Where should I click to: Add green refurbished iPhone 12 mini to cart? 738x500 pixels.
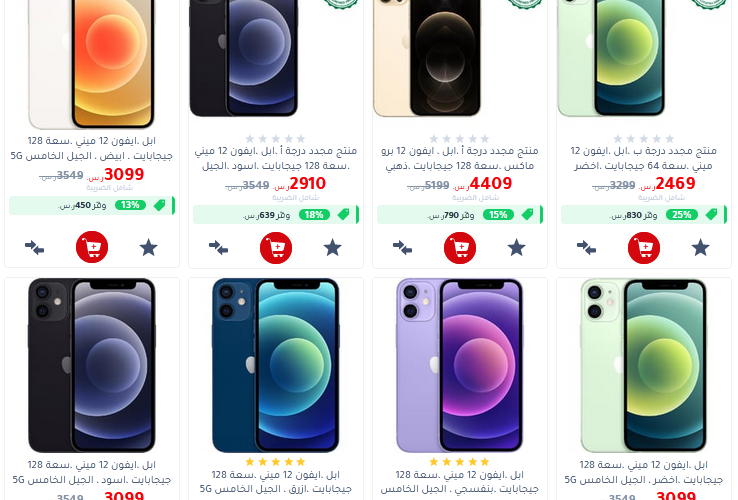pos(644,248)
